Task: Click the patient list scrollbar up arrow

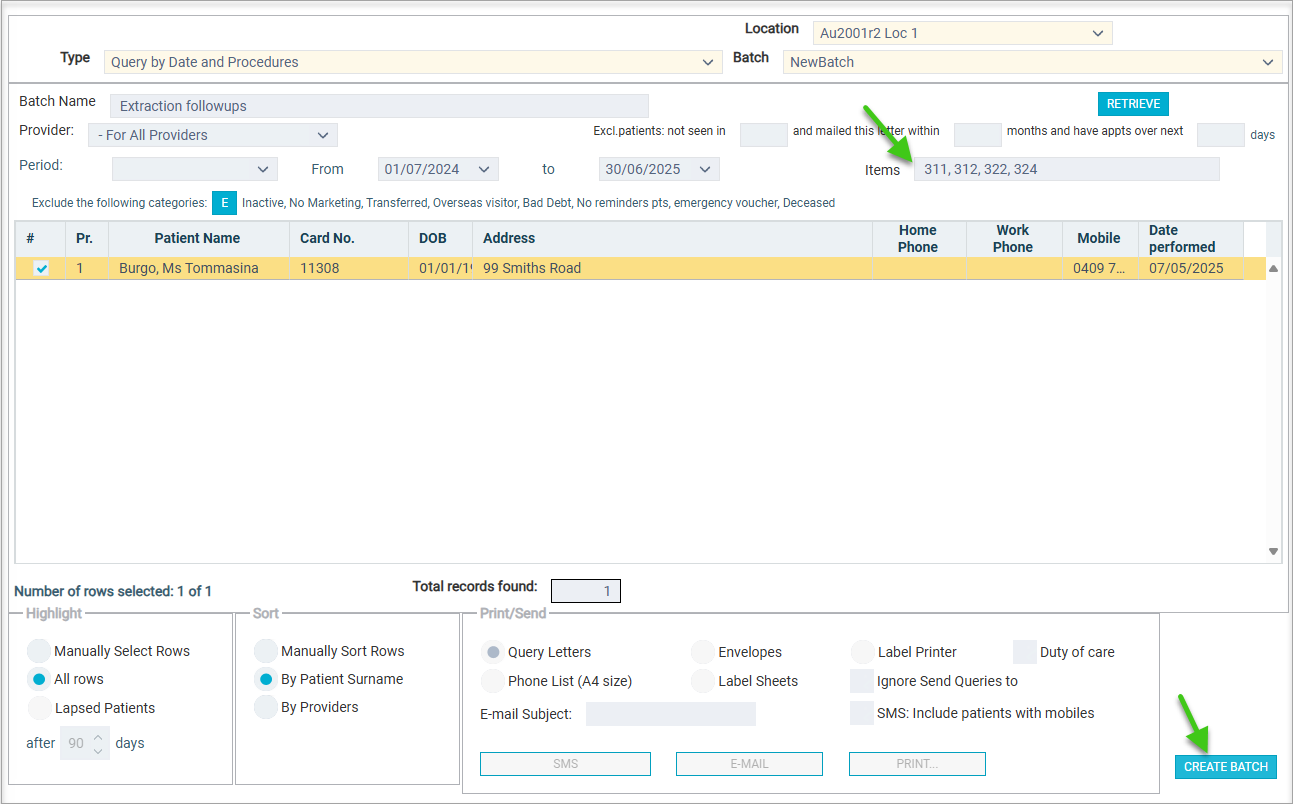Action: 1273,269
